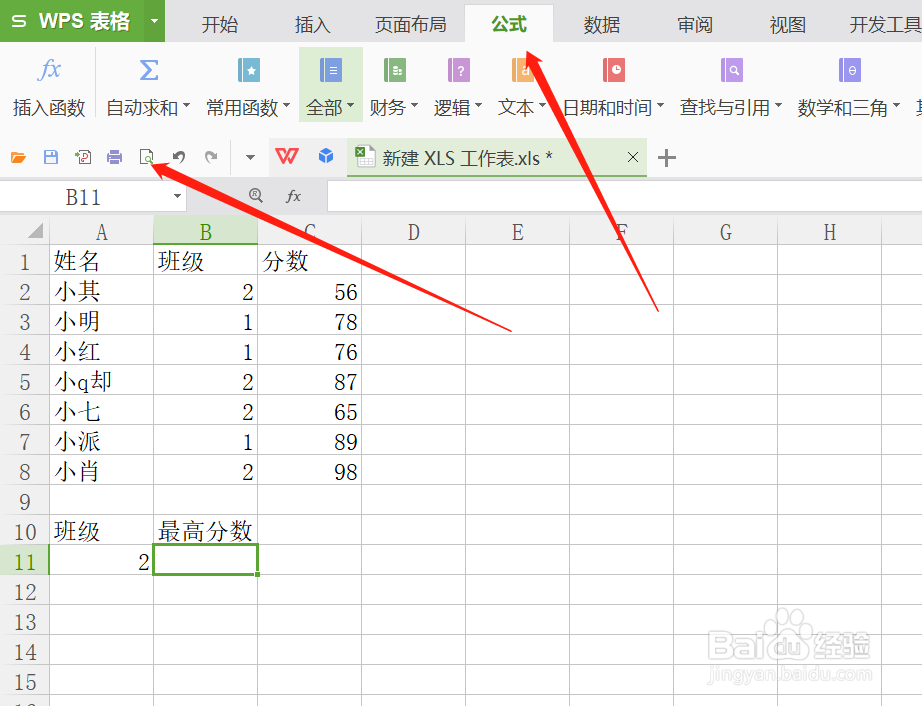Select cell containing 小q却
The image size is (922, 706).
(x=101, y=381)
